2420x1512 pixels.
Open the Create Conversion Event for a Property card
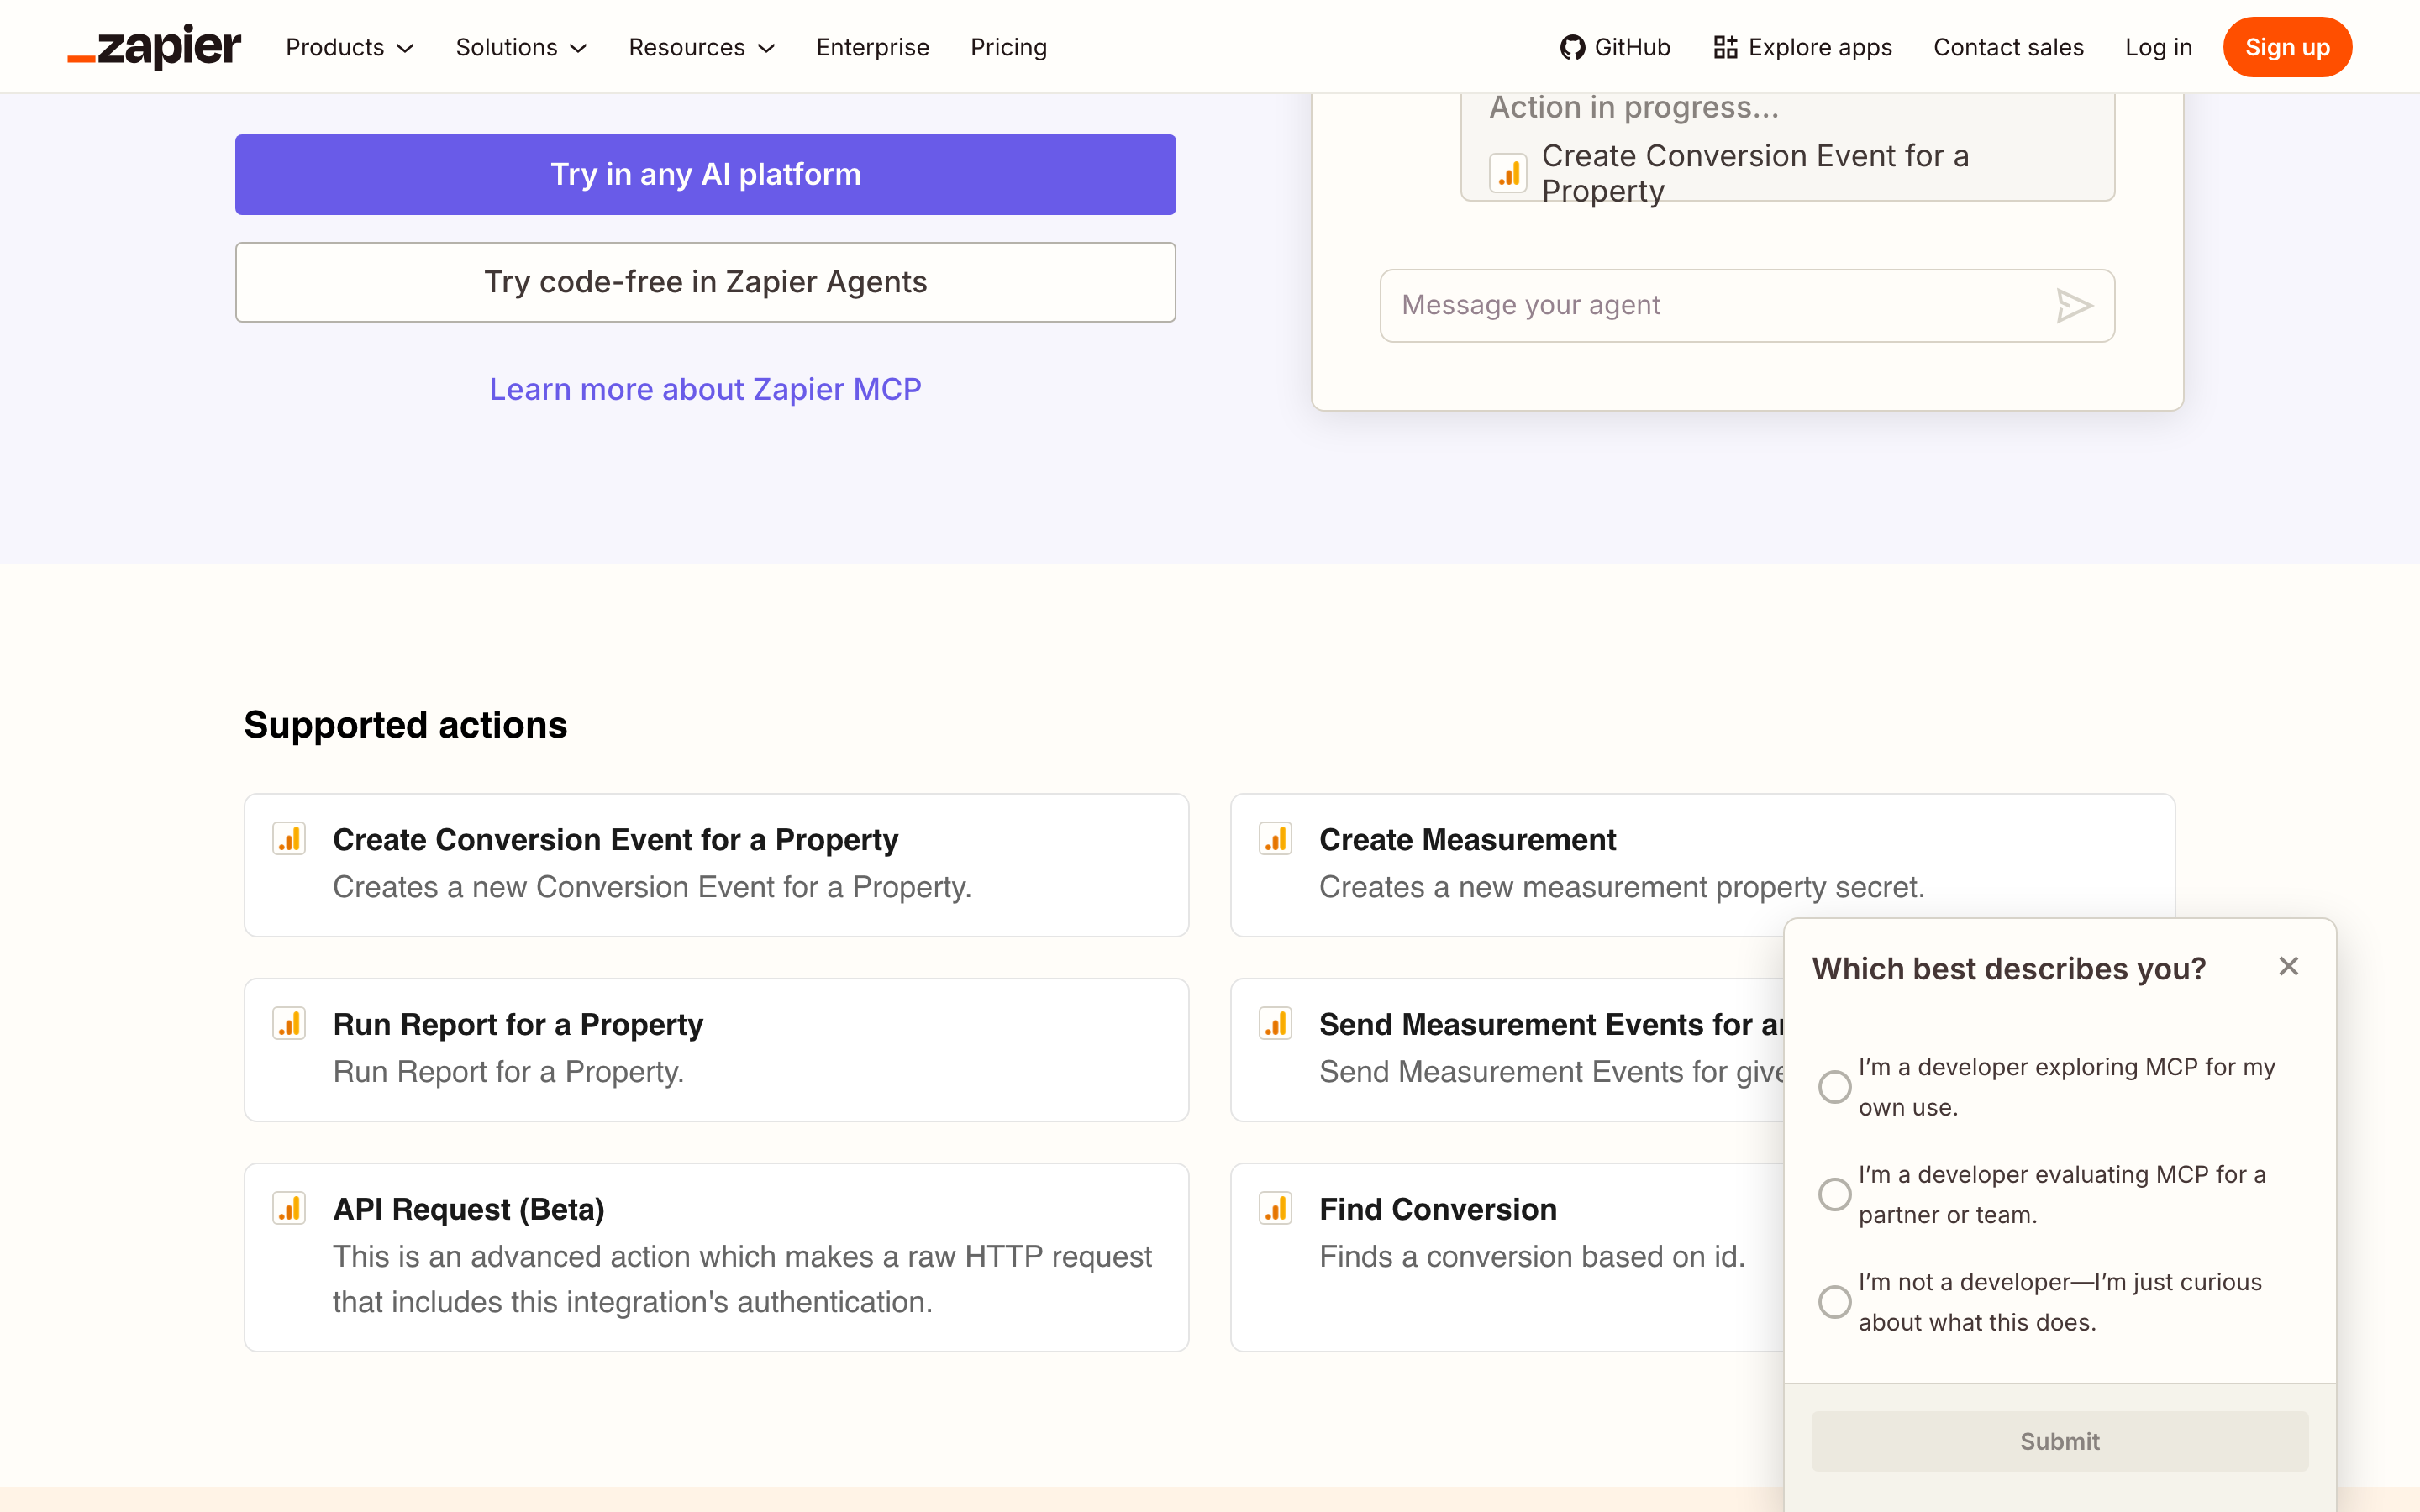pyautogui.click(x=716, y=865)
